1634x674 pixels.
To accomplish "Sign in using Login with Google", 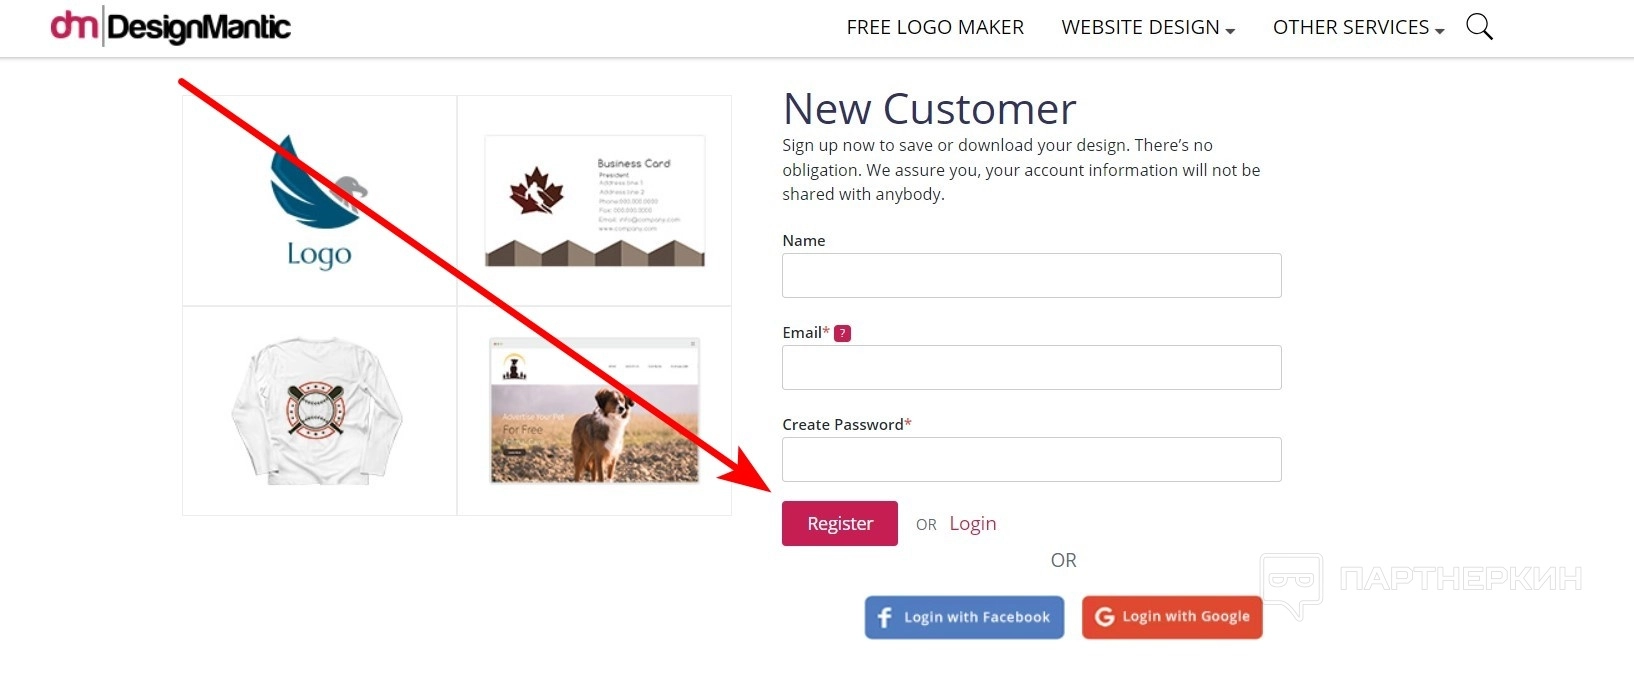I will [1172, 617].
